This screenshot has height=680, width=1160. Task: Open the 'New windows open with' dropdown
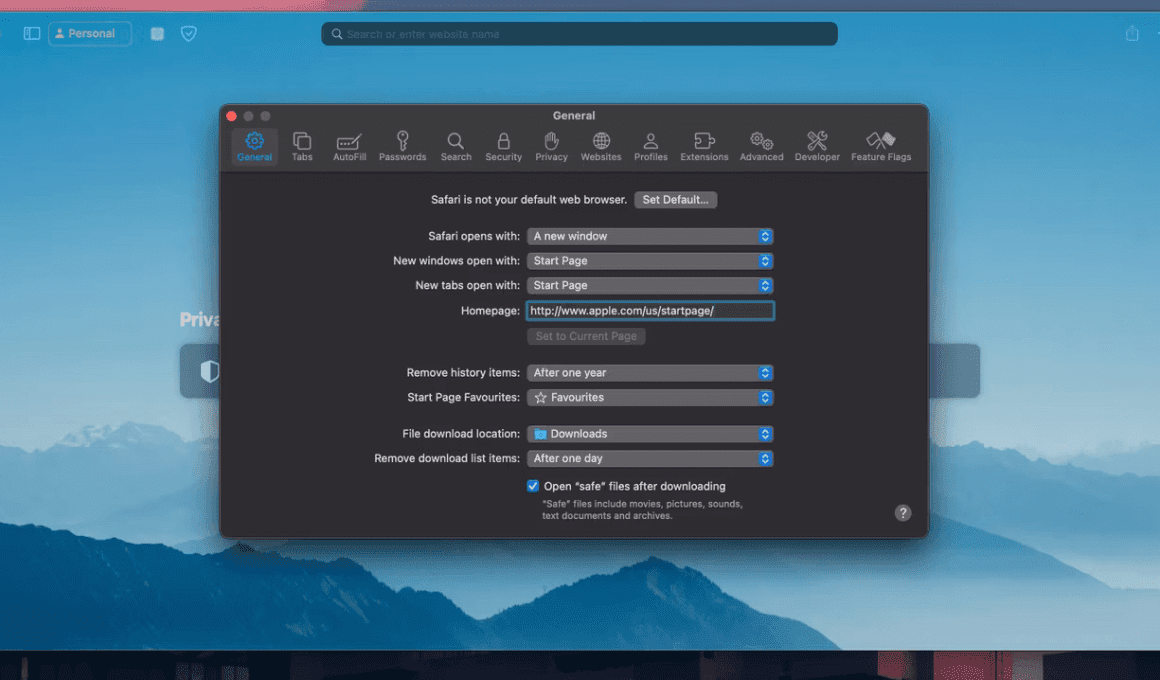pyautogui.click(x=650, y=260)
